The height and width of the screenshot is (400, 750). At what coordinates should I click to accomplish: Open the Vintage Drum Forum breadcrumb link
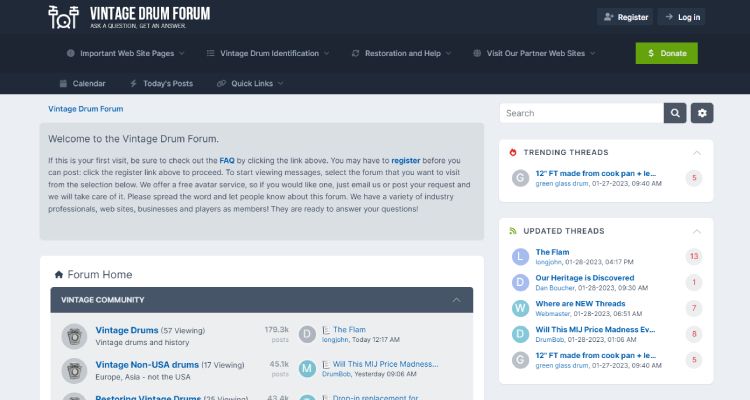86,109
